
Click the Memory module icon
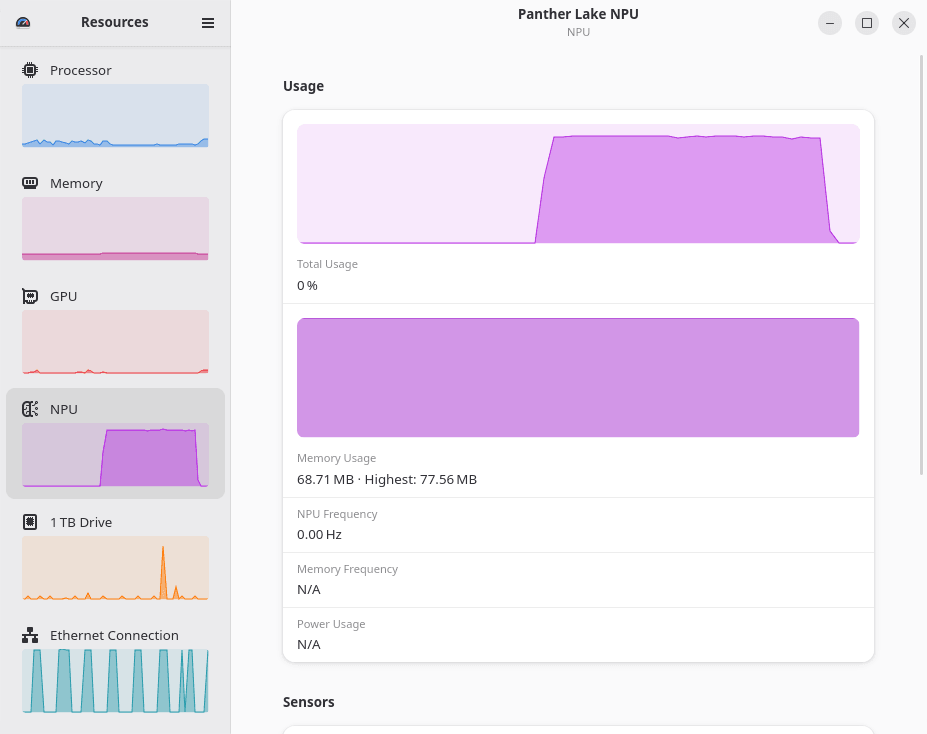tap(30, 183)
